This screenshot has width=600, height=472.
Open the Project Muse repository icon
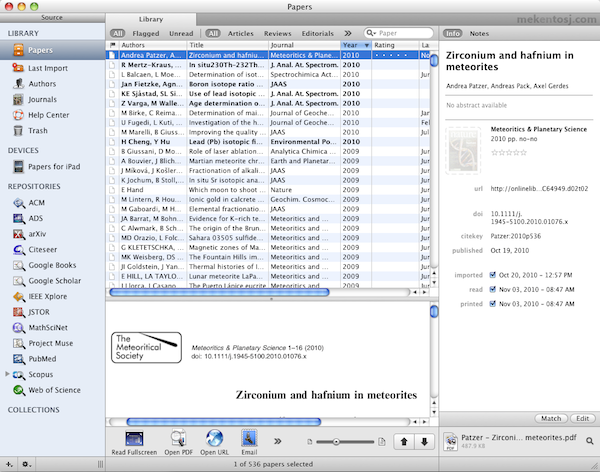point(19,343)
